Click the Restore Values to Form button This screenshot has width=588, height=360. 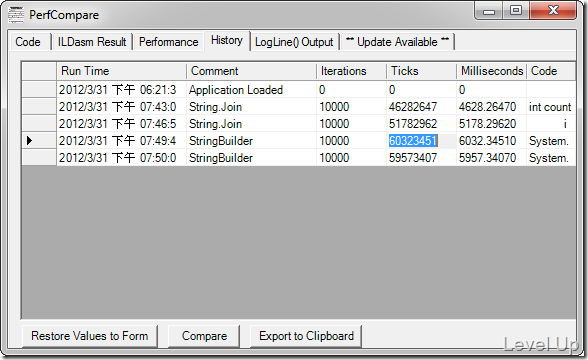click(90, 336)
